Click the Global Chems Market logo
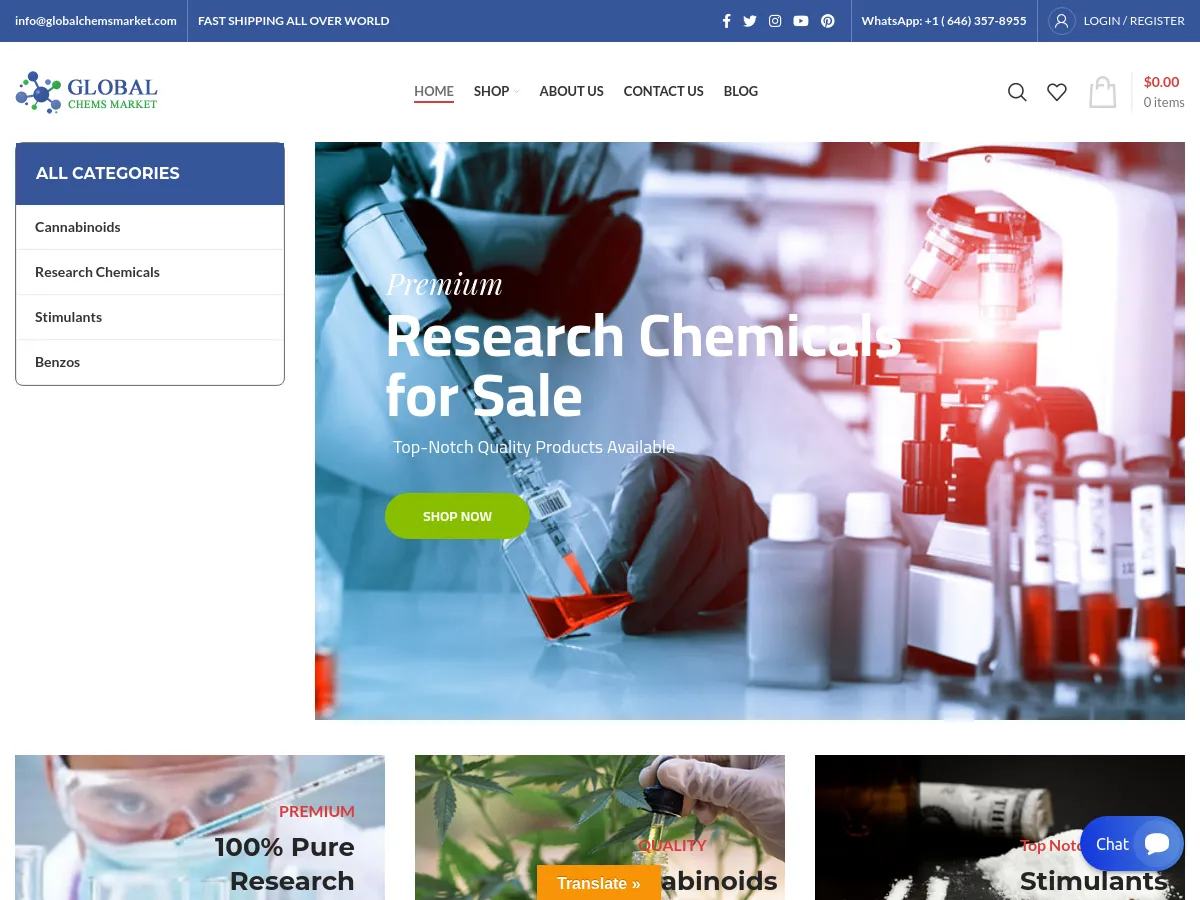 coord(86,92)
